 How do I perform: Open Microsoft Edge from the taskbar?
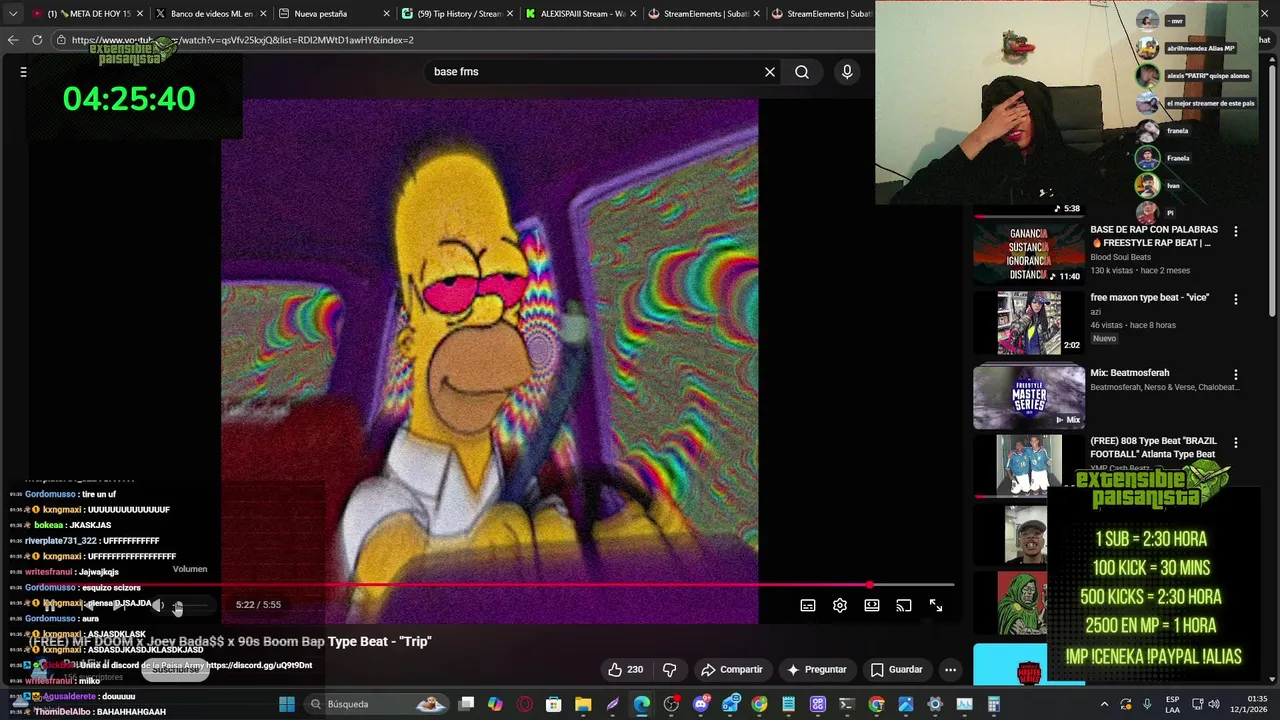pos(642,704)
